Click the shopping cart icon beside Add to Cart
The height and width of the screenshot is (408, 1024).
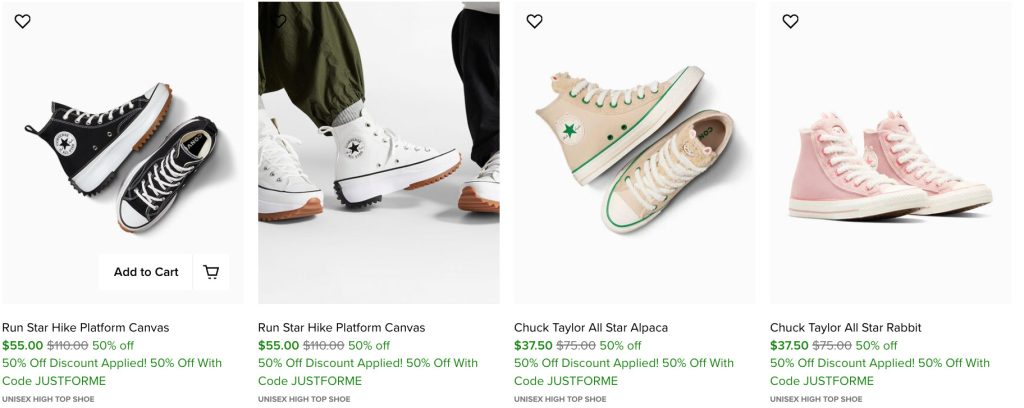pyautogui.click(x=211, y=272)
